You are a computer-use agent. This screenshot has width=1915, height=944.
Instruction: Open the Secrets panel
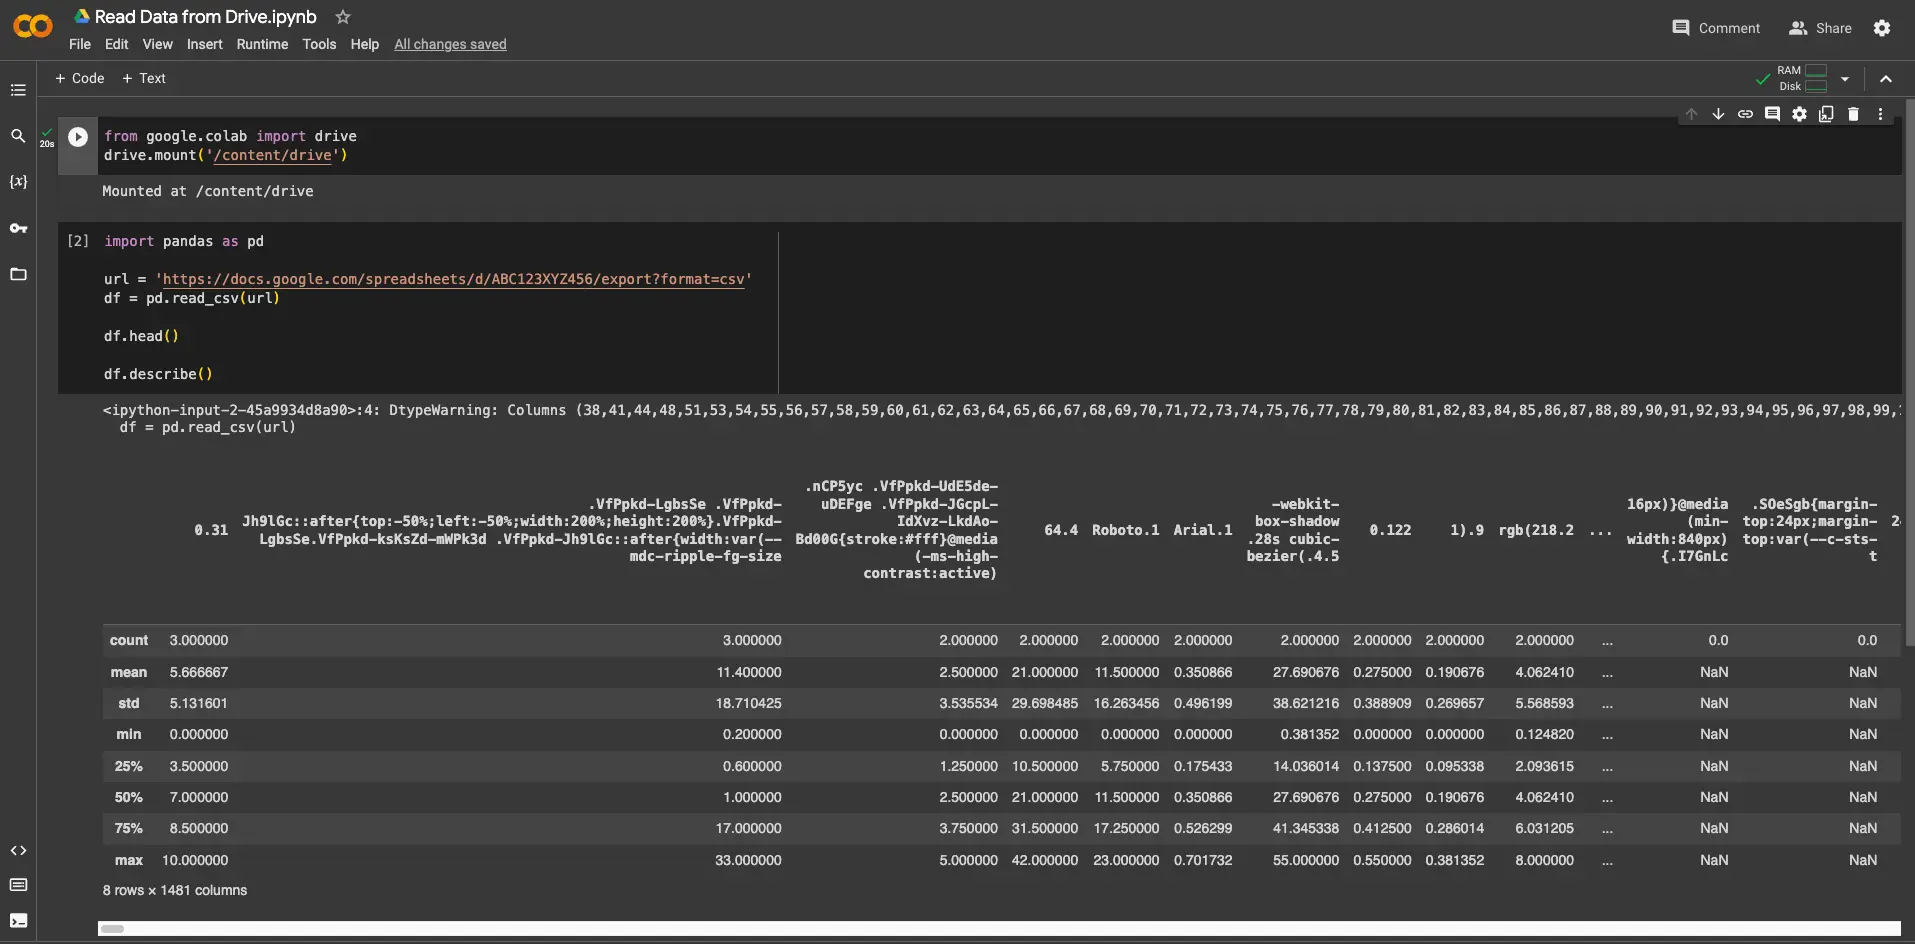click(18, 229)
